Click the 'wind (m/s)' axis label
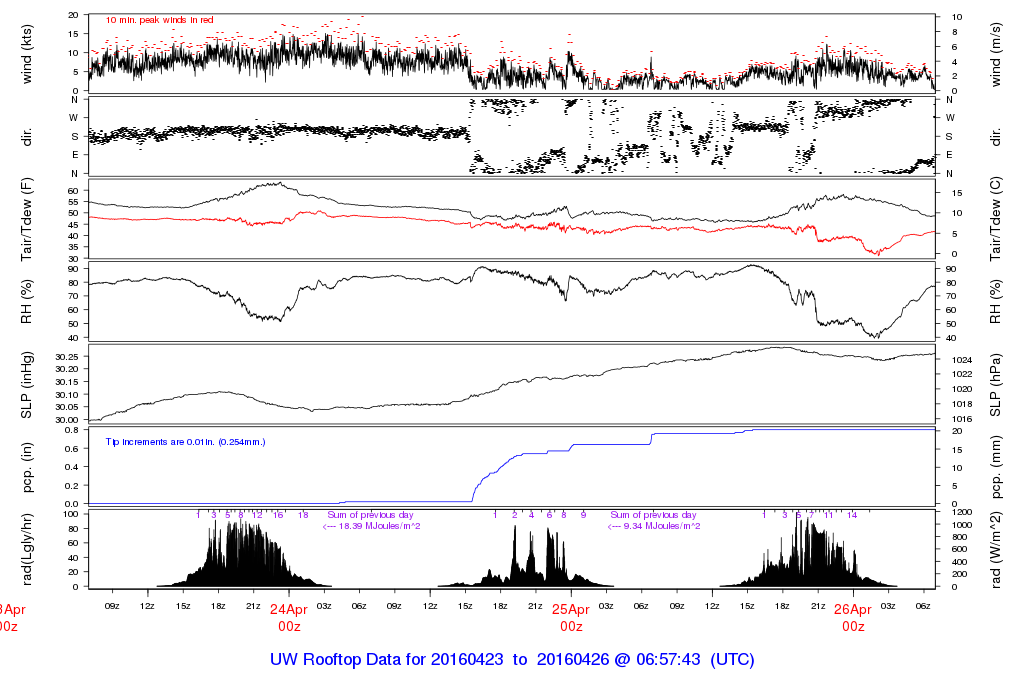Image resolution: width=1024 pixels, height=700 pixels. 996,54
